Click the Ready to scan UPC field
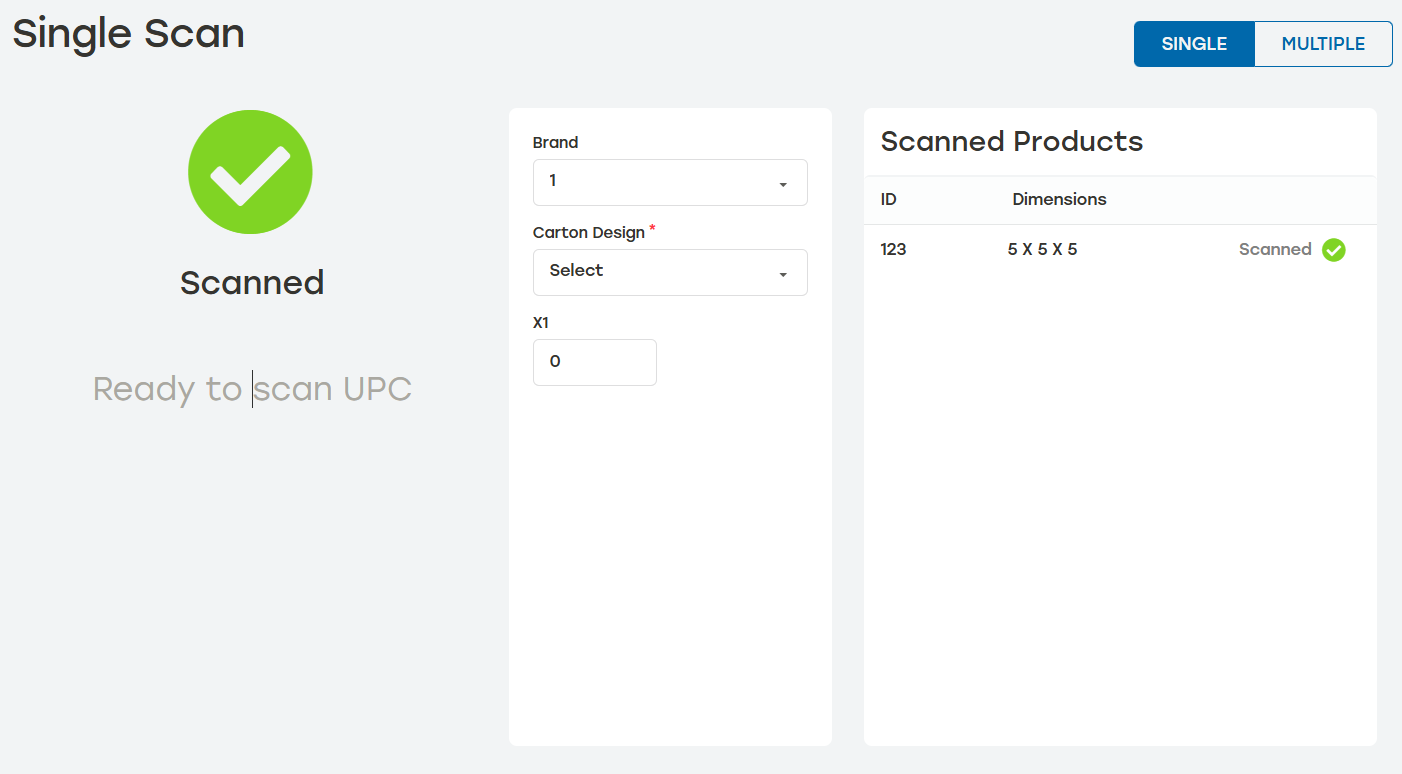Image resolution: width=1402 pixels, height=774 pixels. click(252, 389)
